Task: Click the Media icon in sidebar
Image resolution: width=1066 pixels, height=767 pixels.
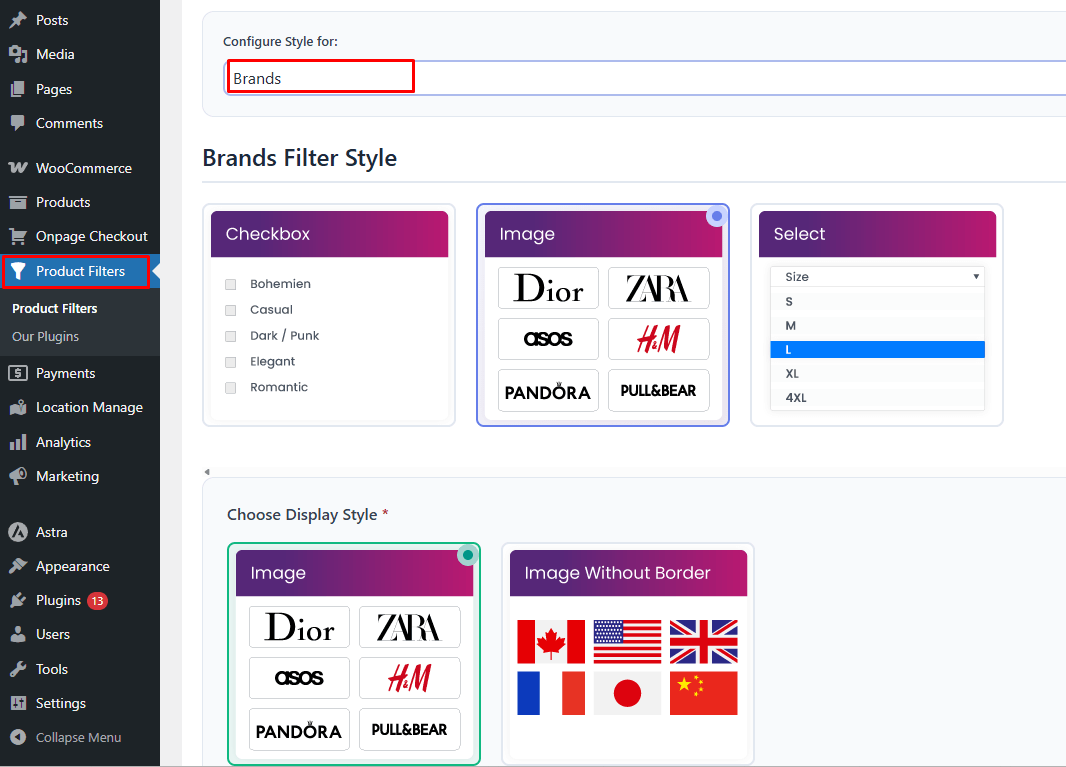Action: (x=18, y=54)
